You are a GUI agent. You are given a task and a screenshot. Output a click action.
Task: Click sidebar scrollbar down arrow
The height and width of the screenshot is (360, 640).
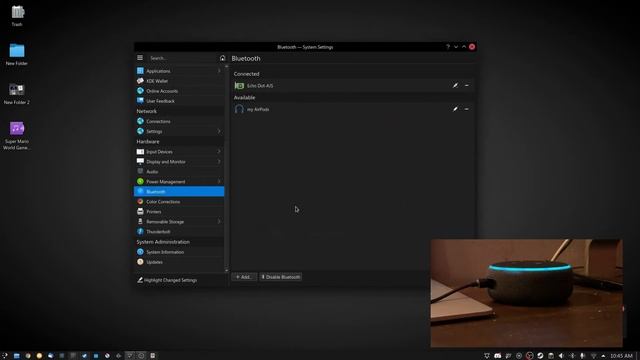point(227,270)
